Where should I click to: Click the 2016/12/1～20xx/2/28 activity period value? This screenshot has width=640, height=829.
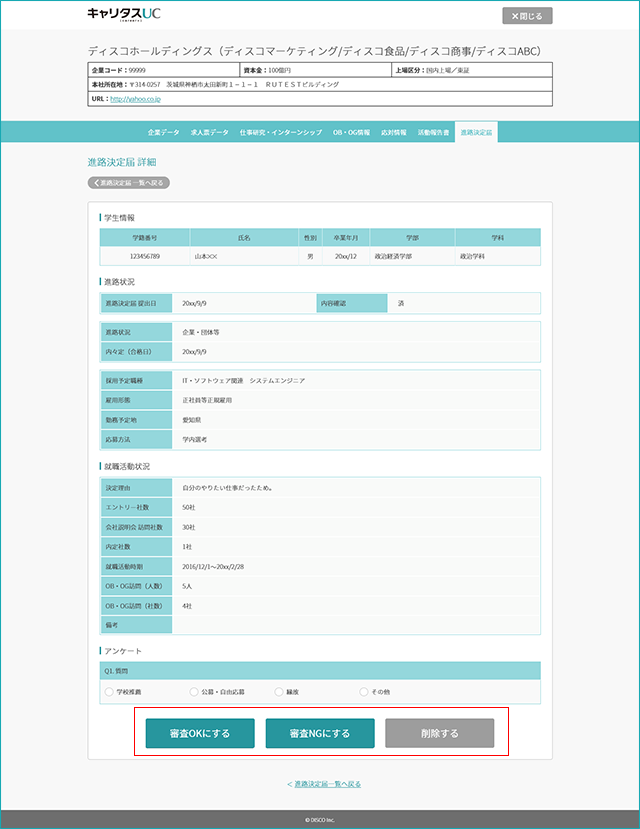[213, 566]
